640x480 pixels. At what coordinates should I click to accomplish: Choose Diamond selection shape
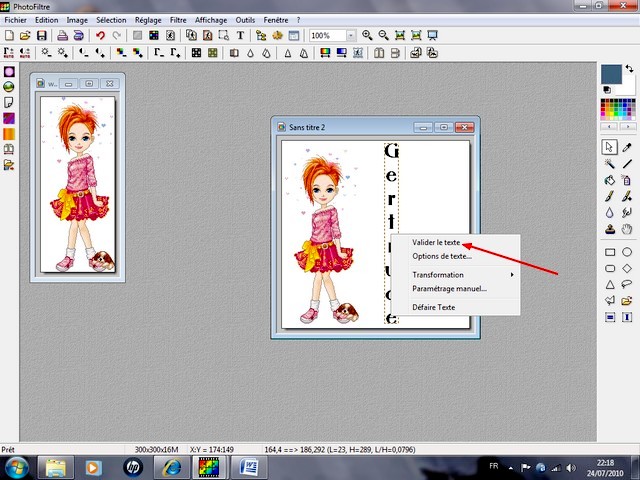coord(627,268)
